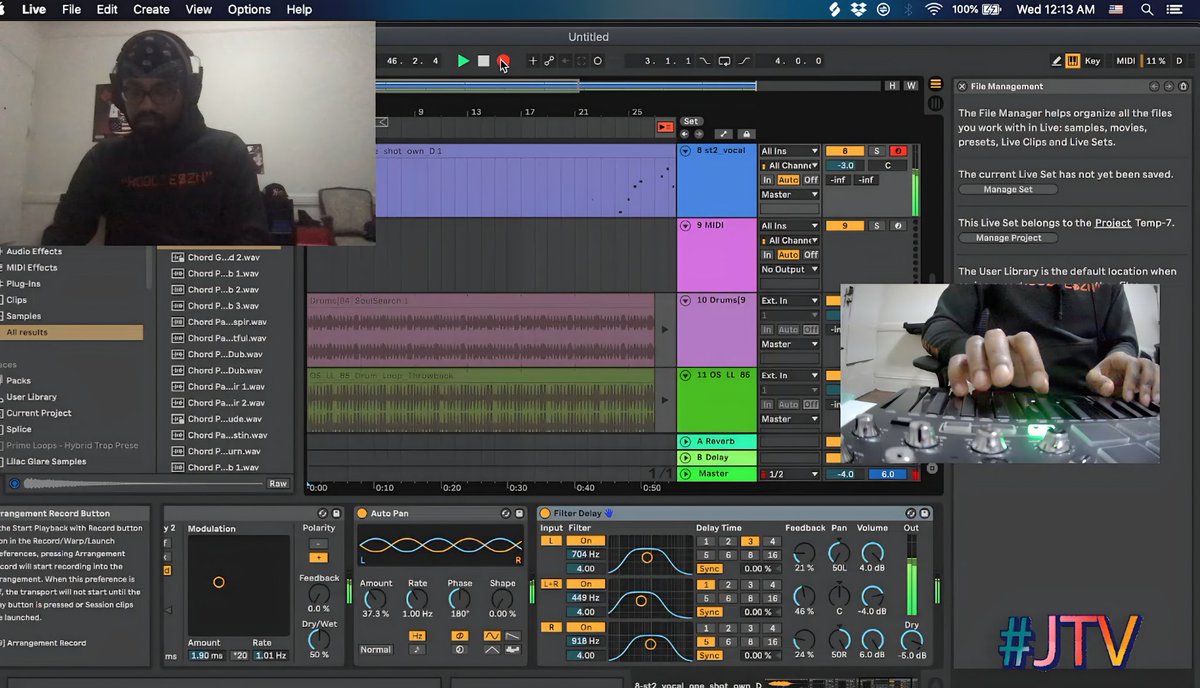Screen dimensions: 1200x688
Task: Open the Project link in File Management
Action: point(1112,223)
